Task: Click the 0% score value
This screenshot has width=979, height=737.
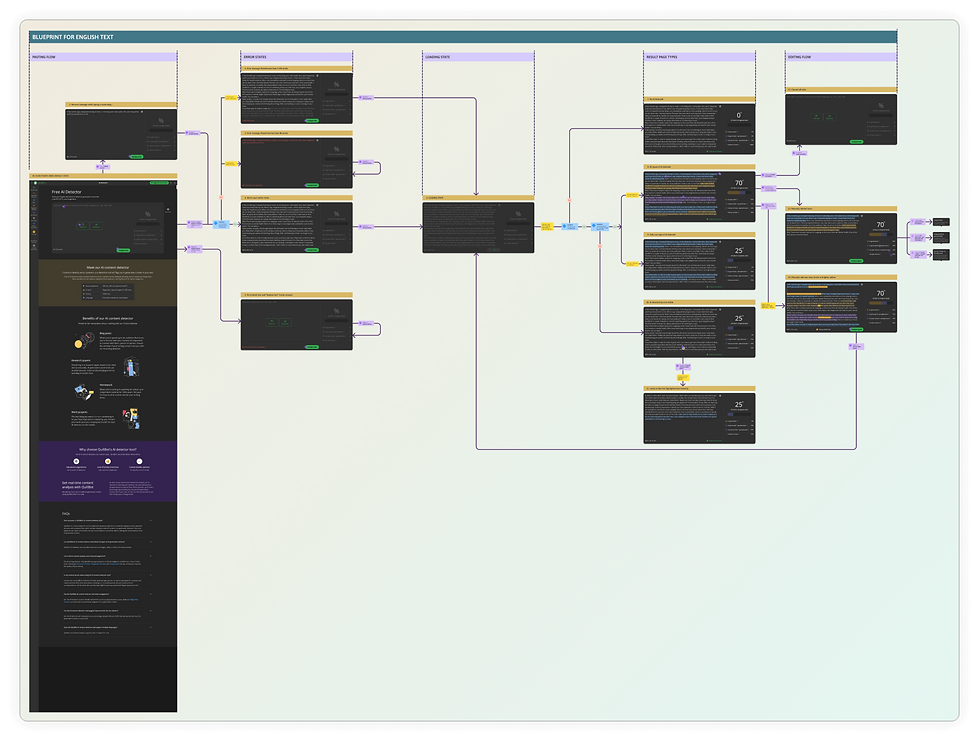Action: [x=739, y=115]
